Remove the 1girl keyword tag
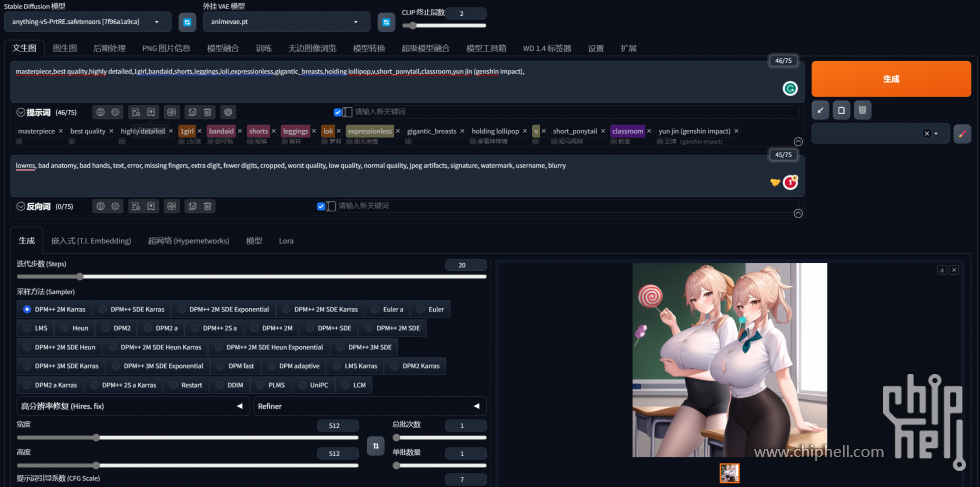The width and height of the screenshot is (980, 487). [x=200, y=131]
